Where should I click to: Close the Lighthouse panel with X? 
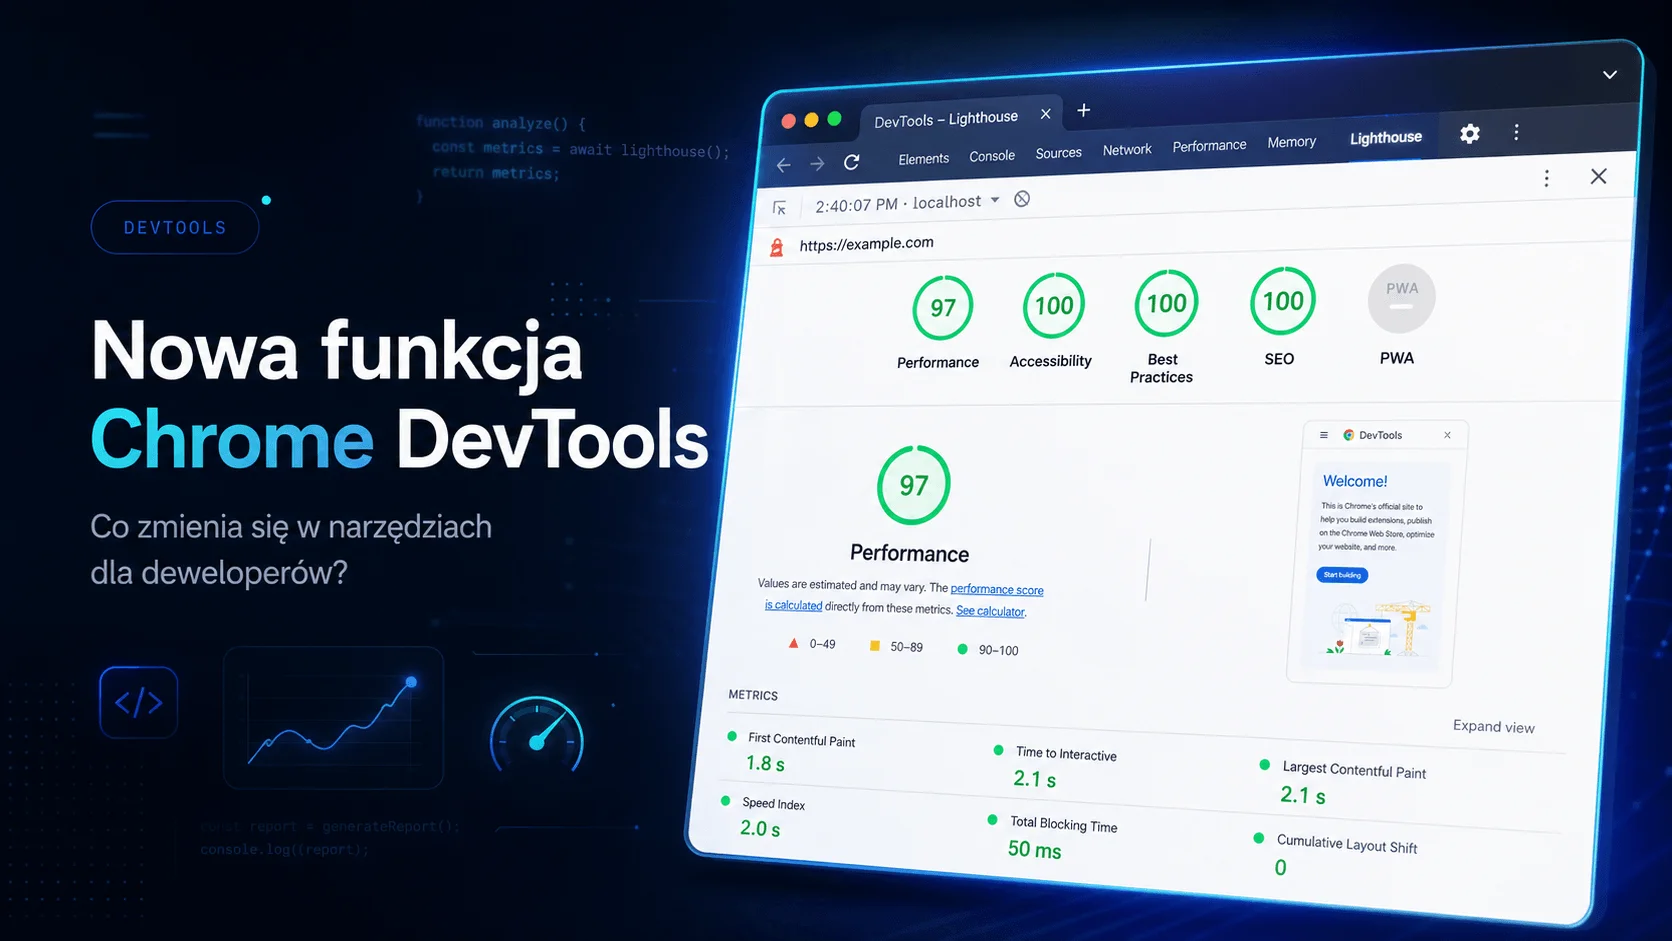(1598, 176)
